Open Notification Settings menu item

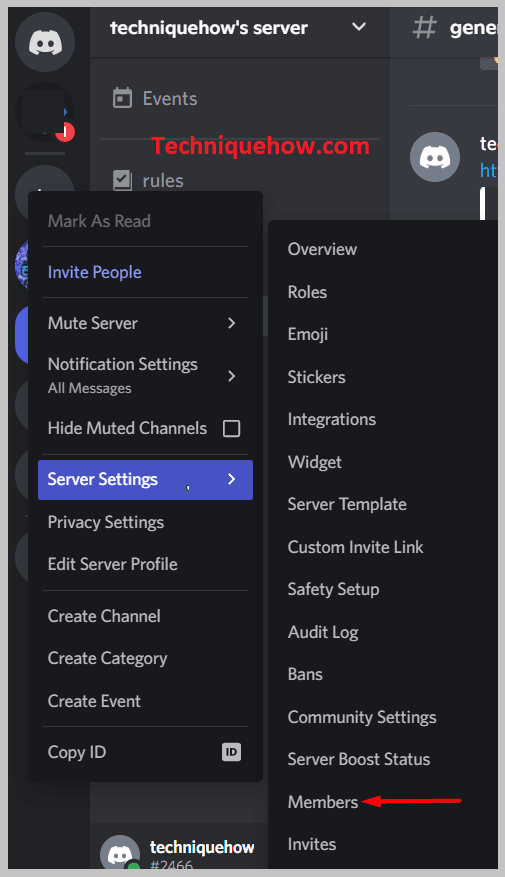[145, 376]
